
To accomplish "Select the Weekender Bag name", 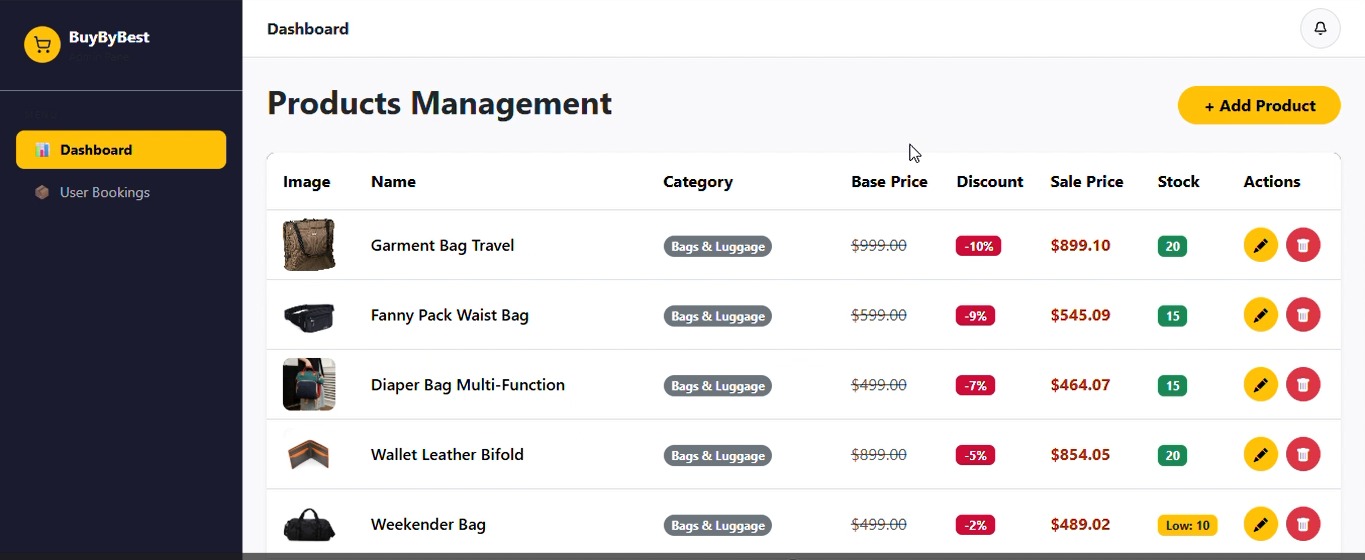I will click(x=428, y=524).
